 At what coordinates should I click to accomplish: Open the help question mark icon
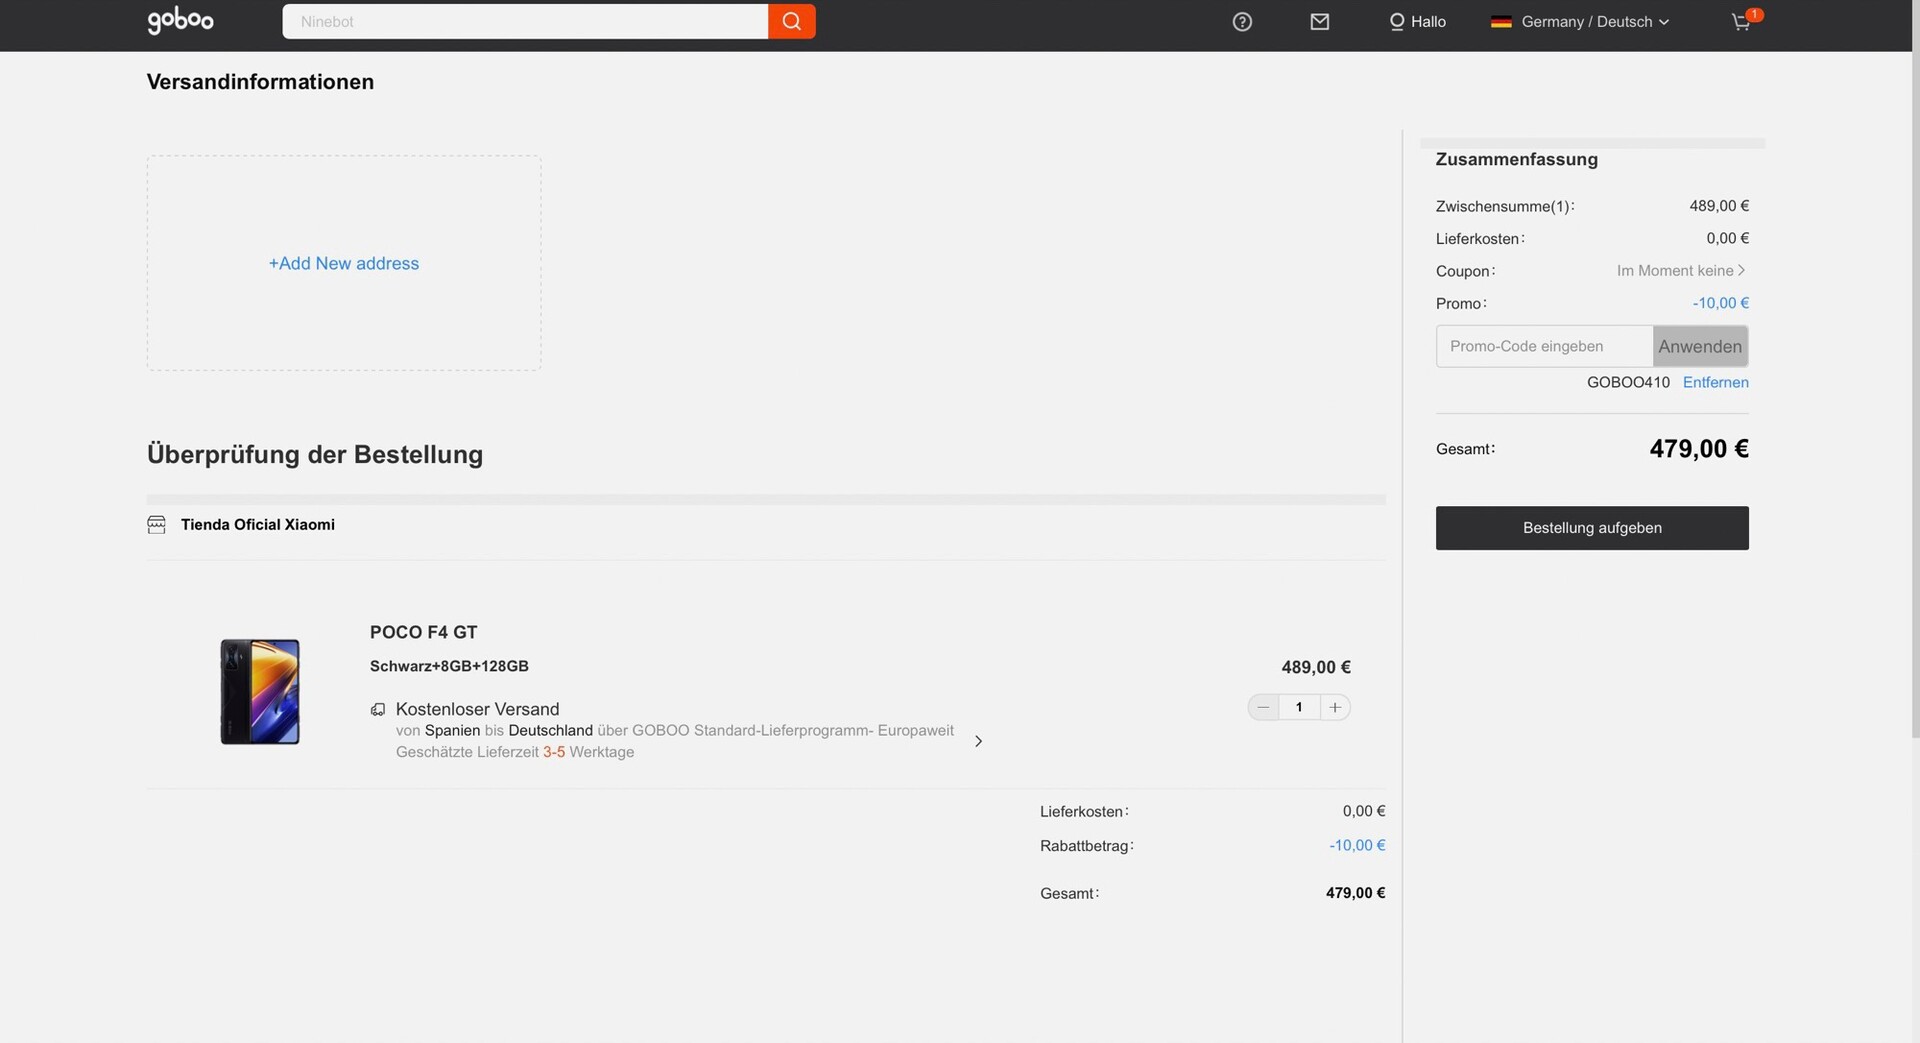point(1242,21)
